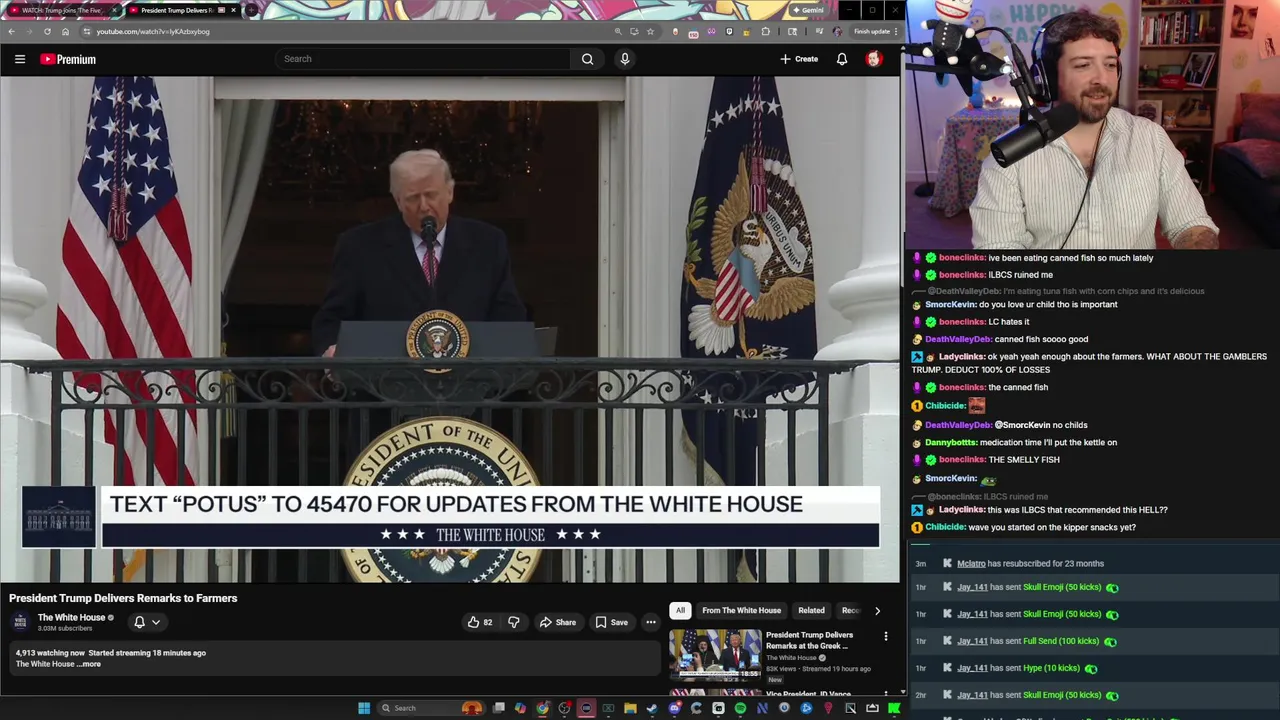Expand video description with ...more
The width and height of the screenshot is (1280, 720).
pyautogui.click(x=90, y=664)
